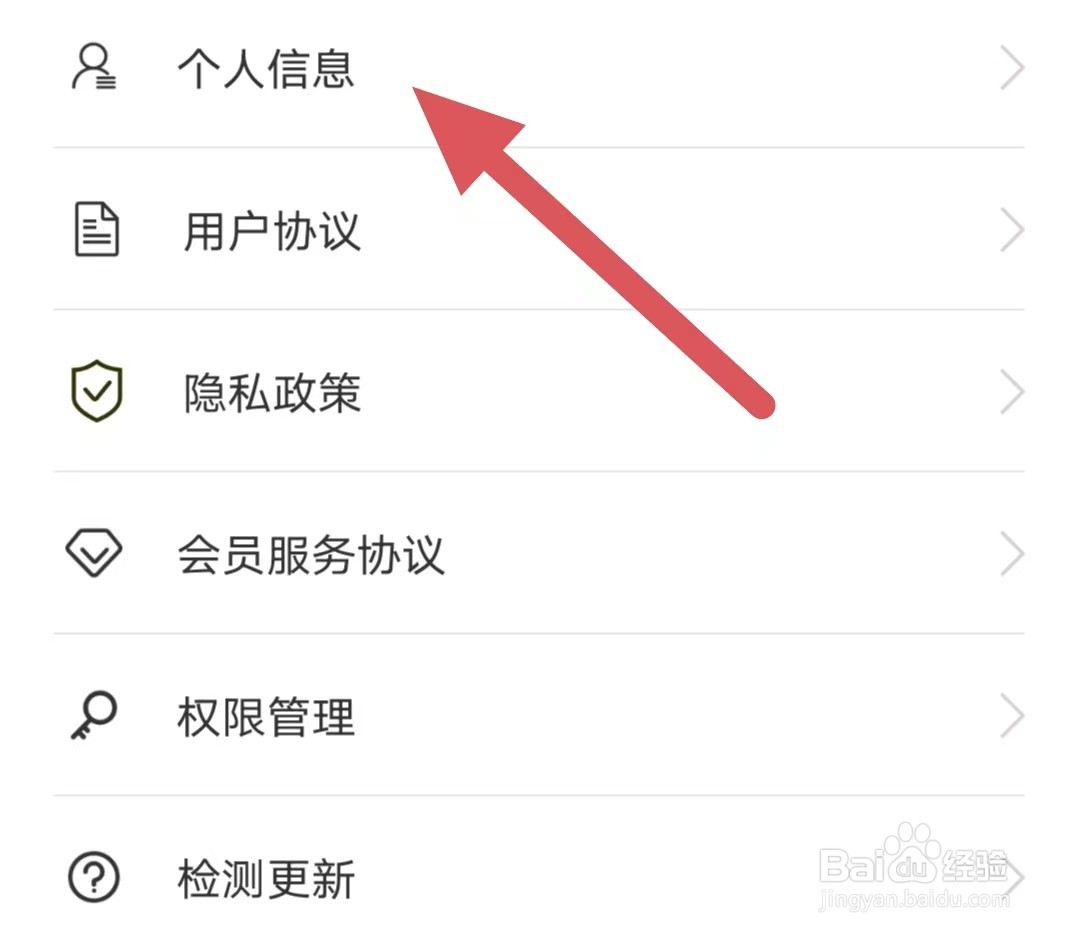Select the 检测更新 text label
The width and height of the screenshot is (1068, 936).
(266, 879)
